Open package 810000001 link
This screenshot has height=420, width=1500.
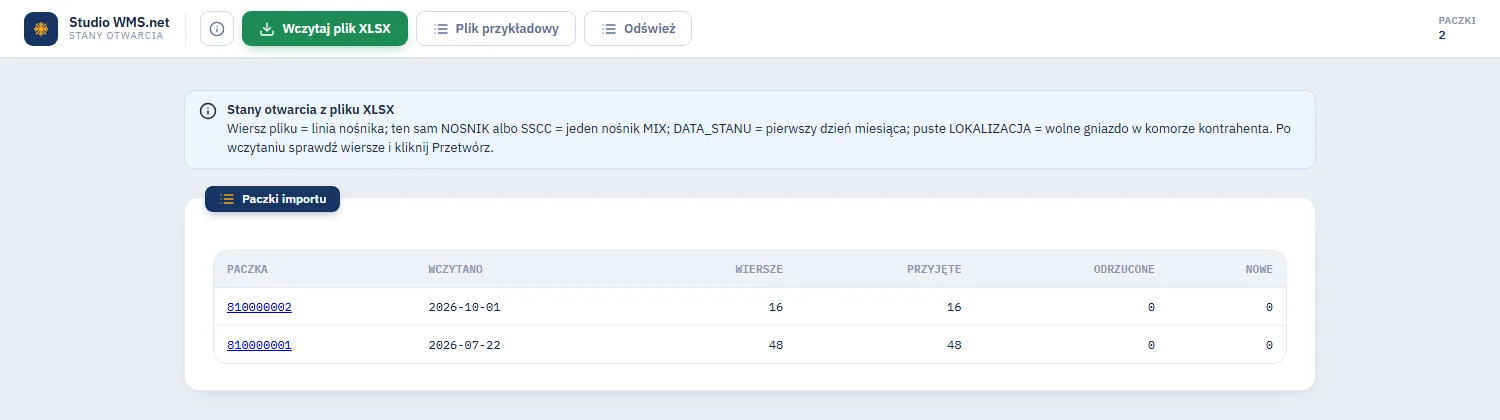pos(259,345)
